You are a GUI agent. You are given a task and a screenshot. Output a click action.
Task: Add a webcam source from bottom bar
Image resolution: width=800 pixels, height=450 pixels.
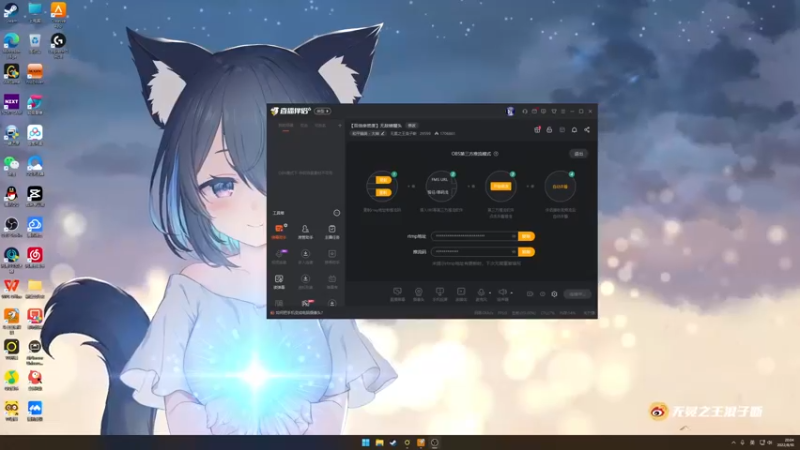point(418,294)
